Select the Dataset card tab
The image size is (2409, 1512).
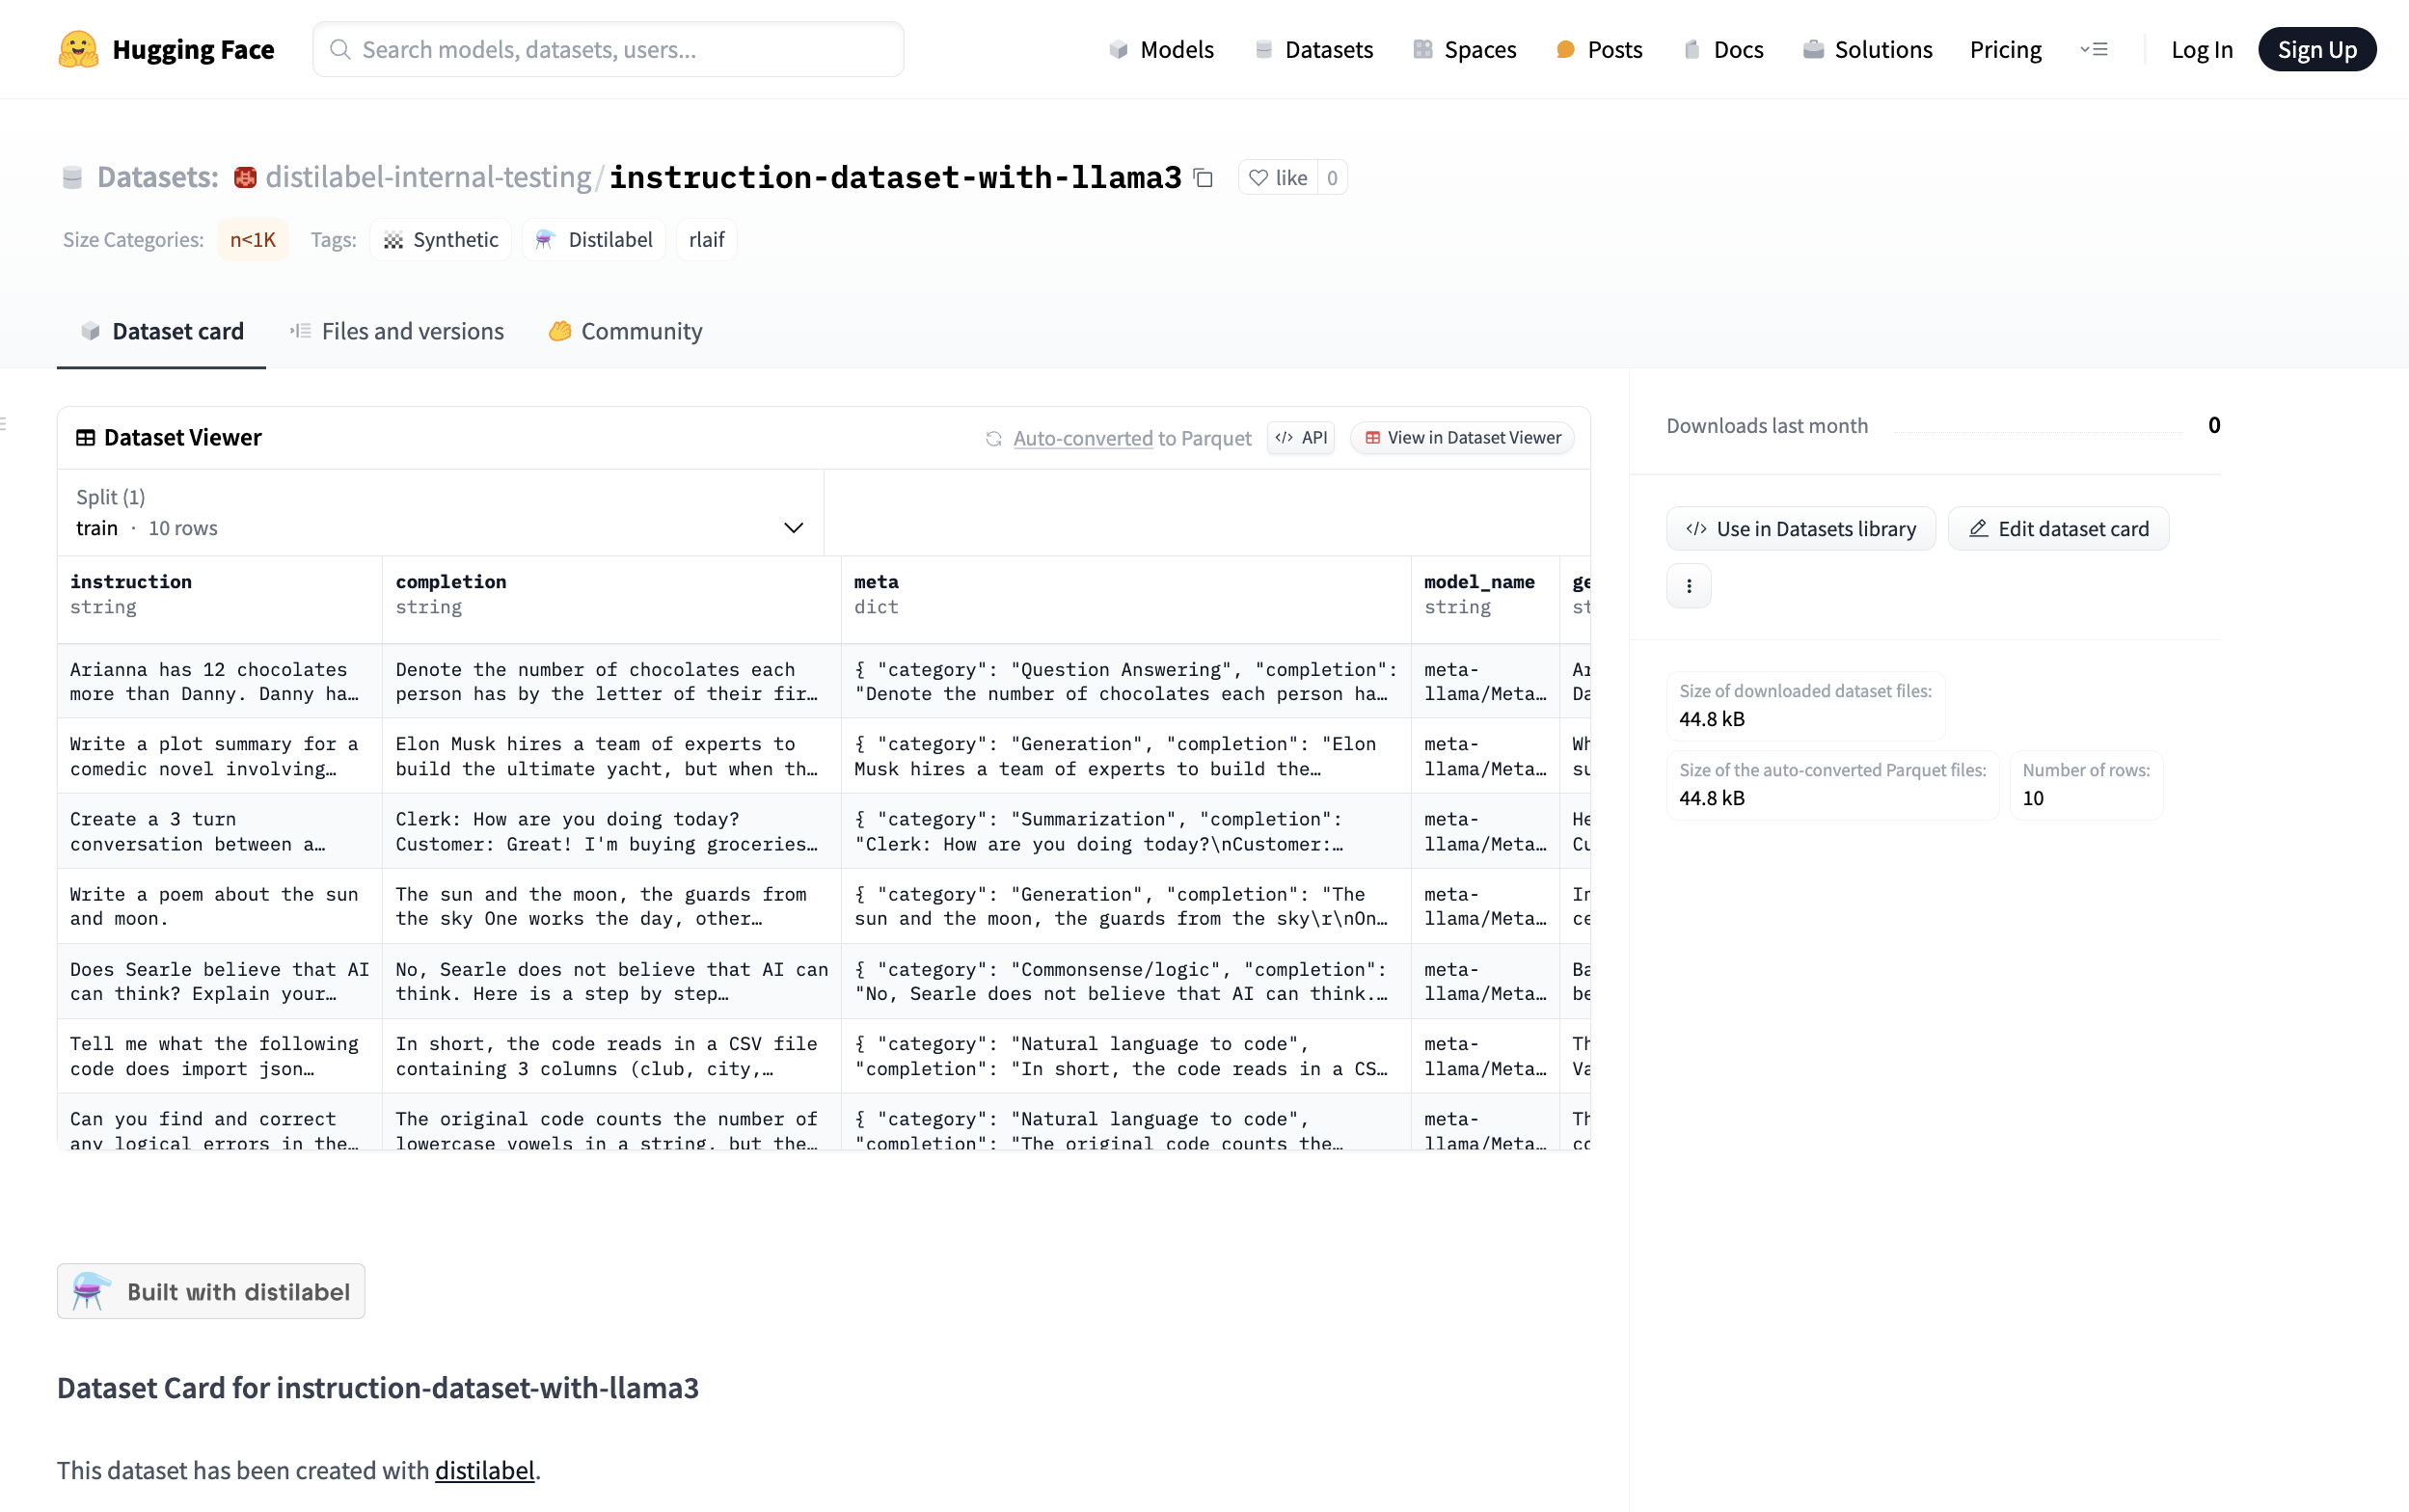click(x=162, y=331)
